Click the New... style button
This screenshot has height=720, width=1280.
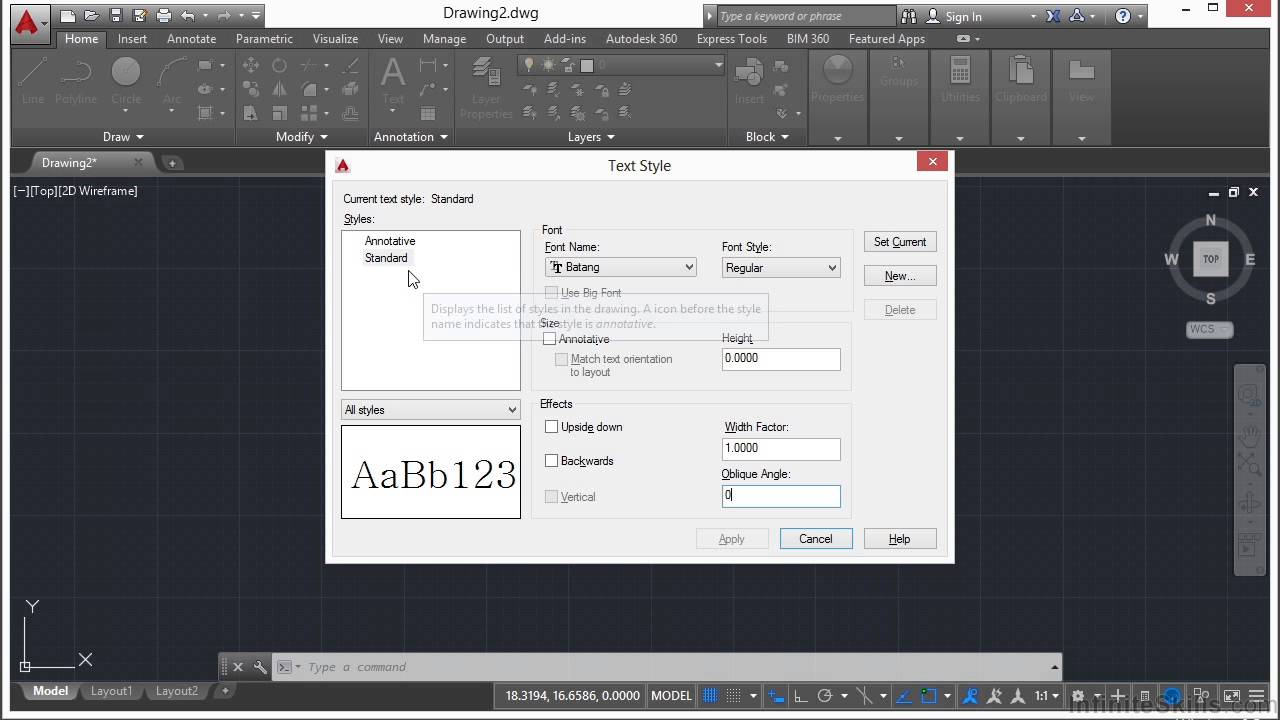(900, 276)
